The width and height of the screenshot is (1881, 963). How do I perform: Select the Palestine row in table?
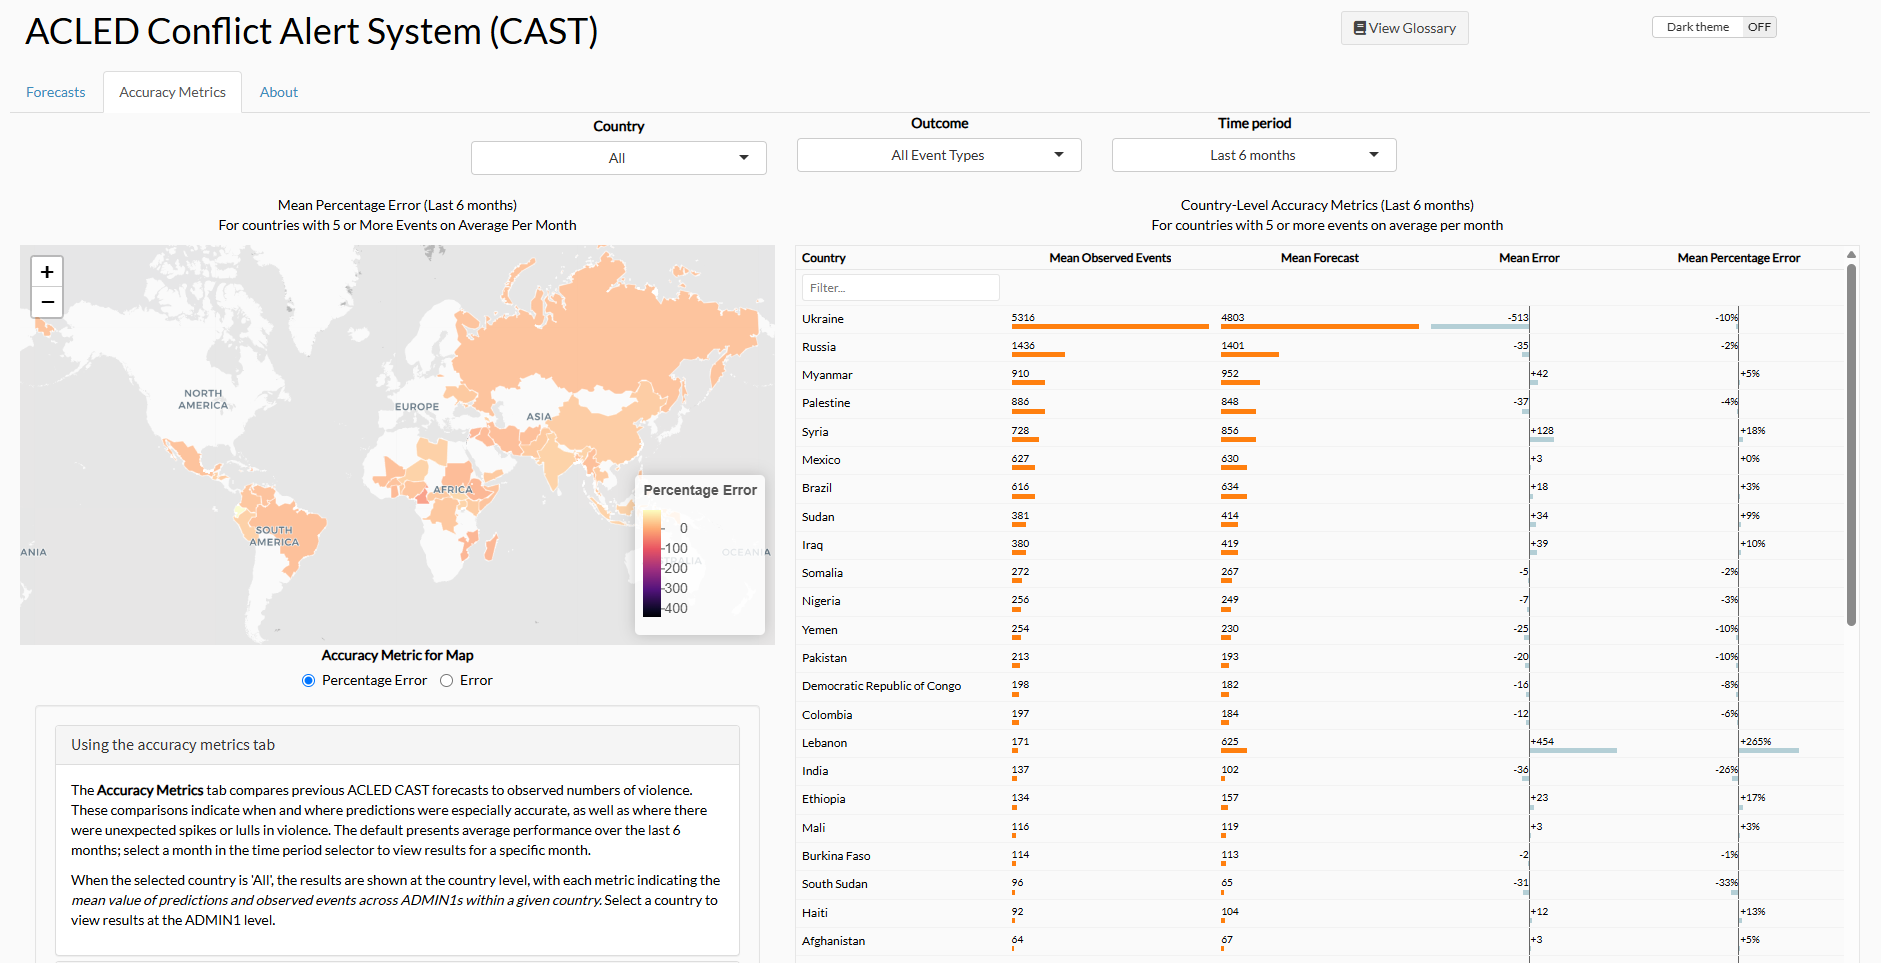click(1320, 403)
